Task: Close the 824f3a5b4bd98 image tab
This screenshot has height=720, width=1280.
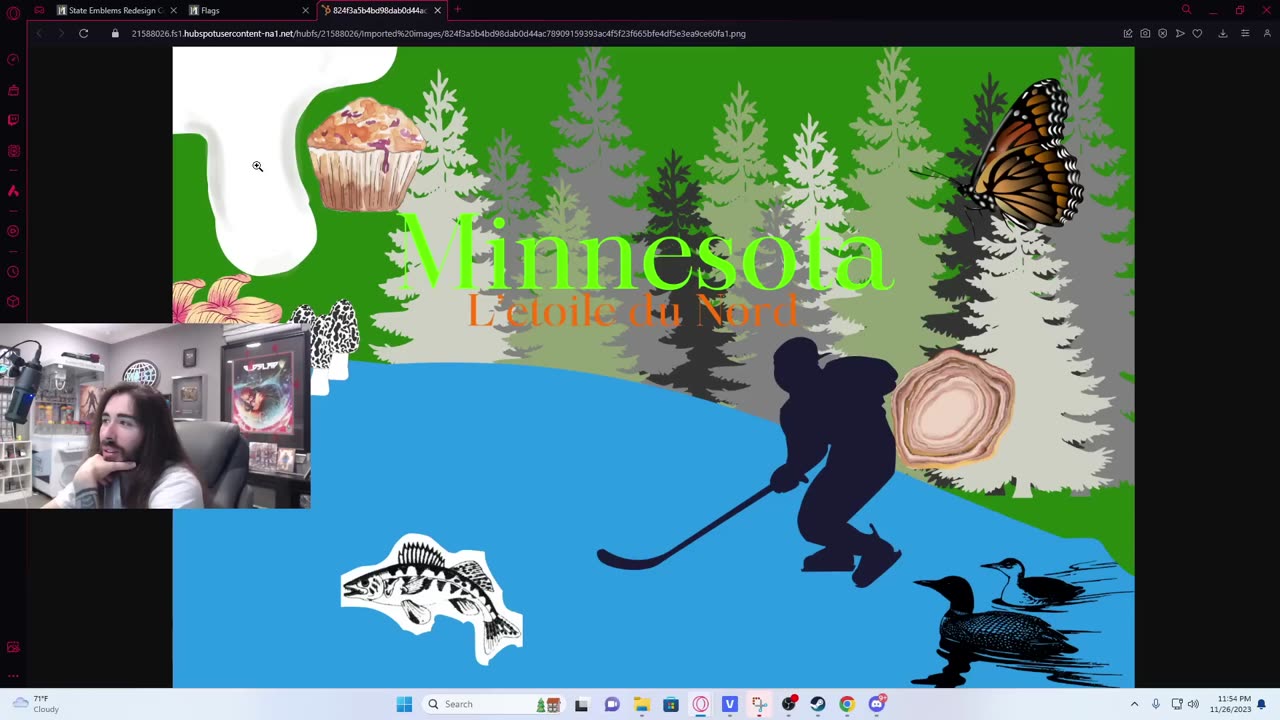Action: [x=437, y=10]
